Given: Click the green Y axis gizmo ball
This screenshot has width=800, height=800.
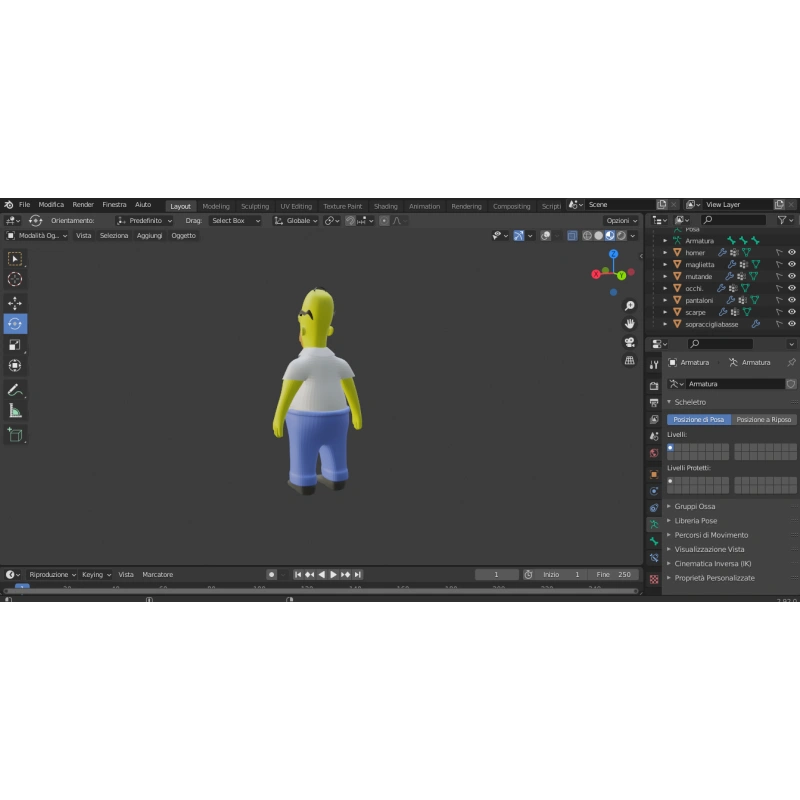Looking at the screenshot, I should pyautogui.click(x=621, y=276).
